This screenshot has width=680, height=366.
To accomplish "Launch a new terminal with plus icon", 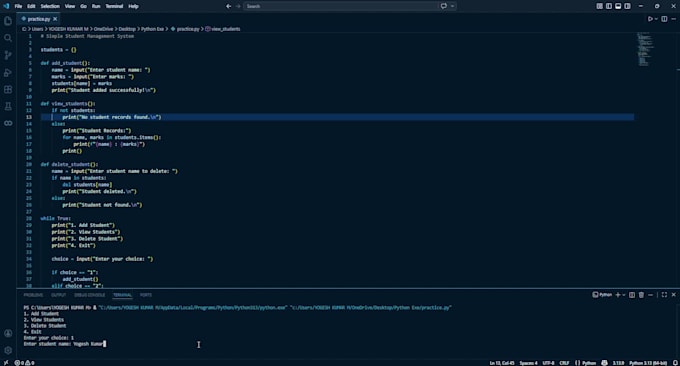I will (x=618, y=295).
